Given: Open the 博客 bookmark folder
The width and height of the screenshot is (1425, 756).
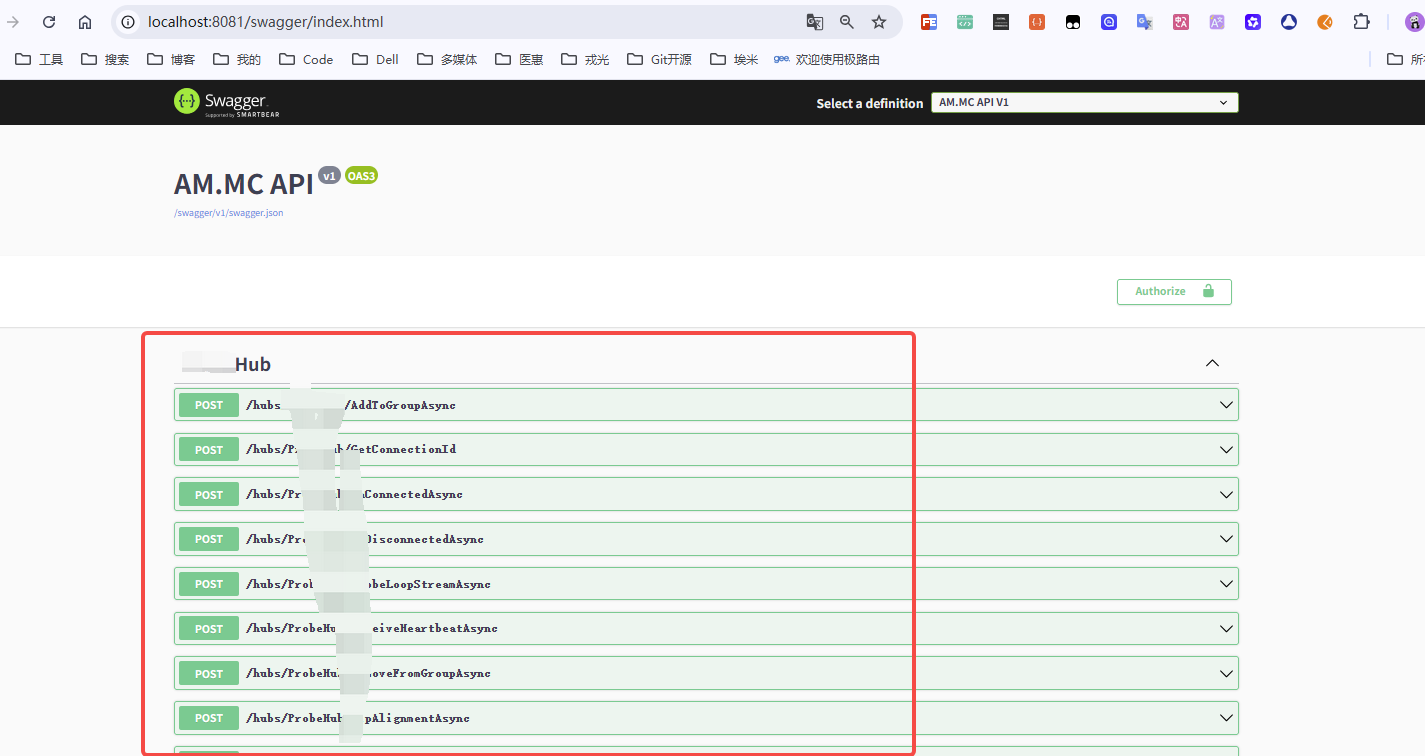Looking at the screenshot, I should coord(171,60).
